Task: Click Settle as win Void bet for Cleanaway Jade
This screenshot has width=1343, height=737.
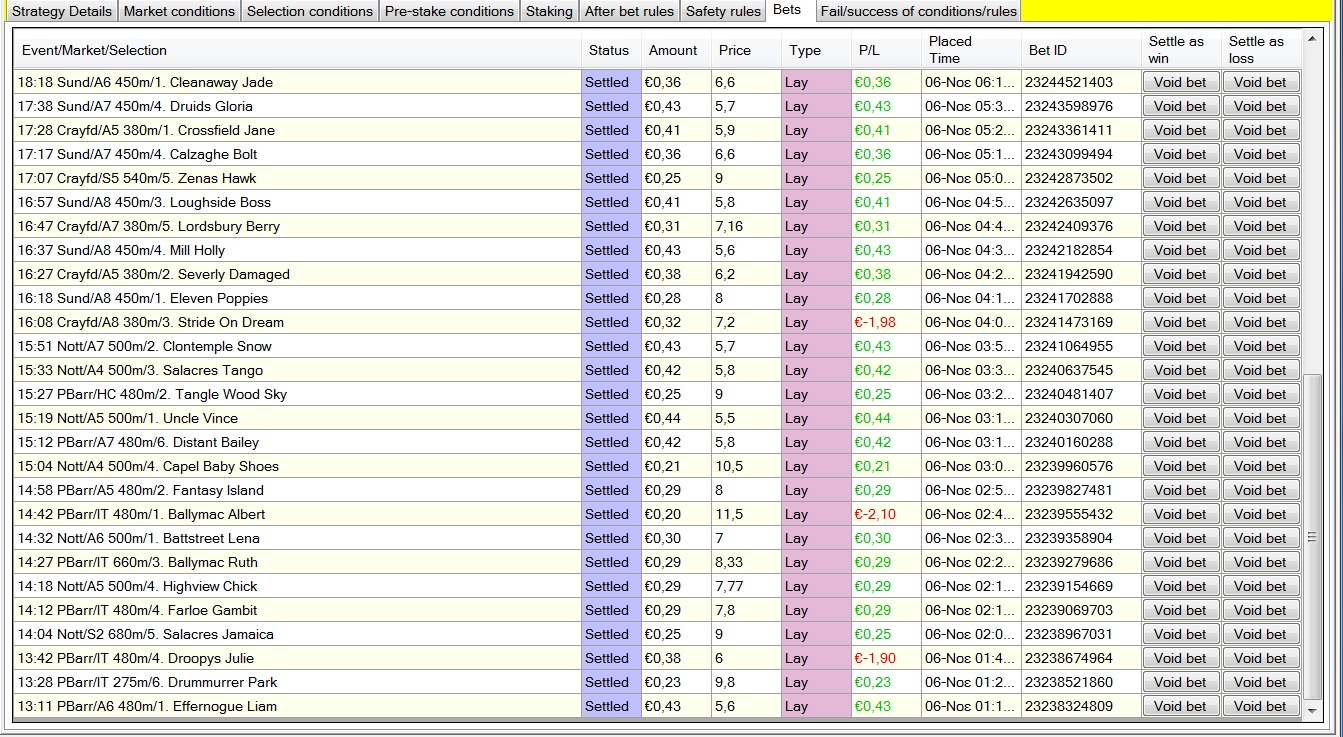Action: click(x=1180, y=82)
